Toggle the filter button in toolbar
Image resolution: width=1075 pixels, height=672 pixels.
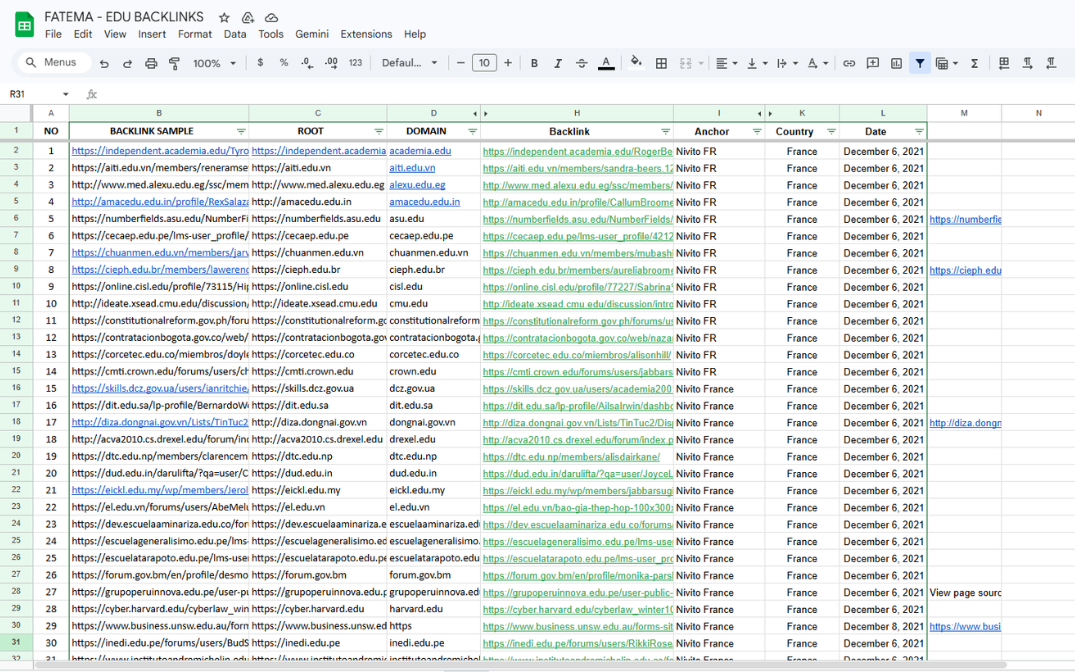click(x=920, y=63)
